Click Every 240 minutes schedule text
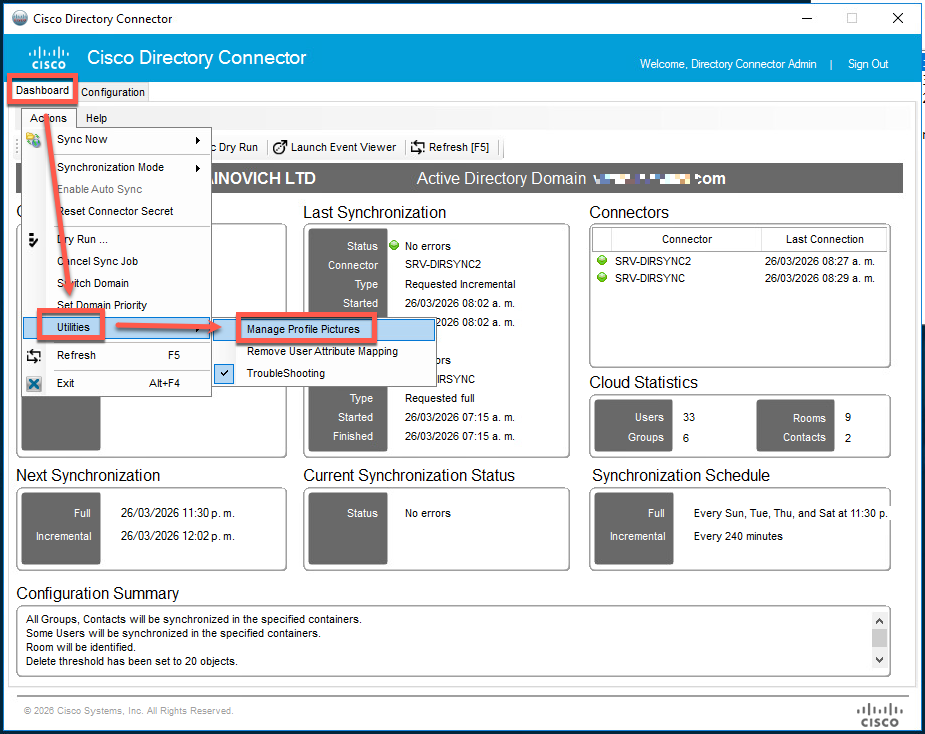Screen dimensions: 925x734 738,536
